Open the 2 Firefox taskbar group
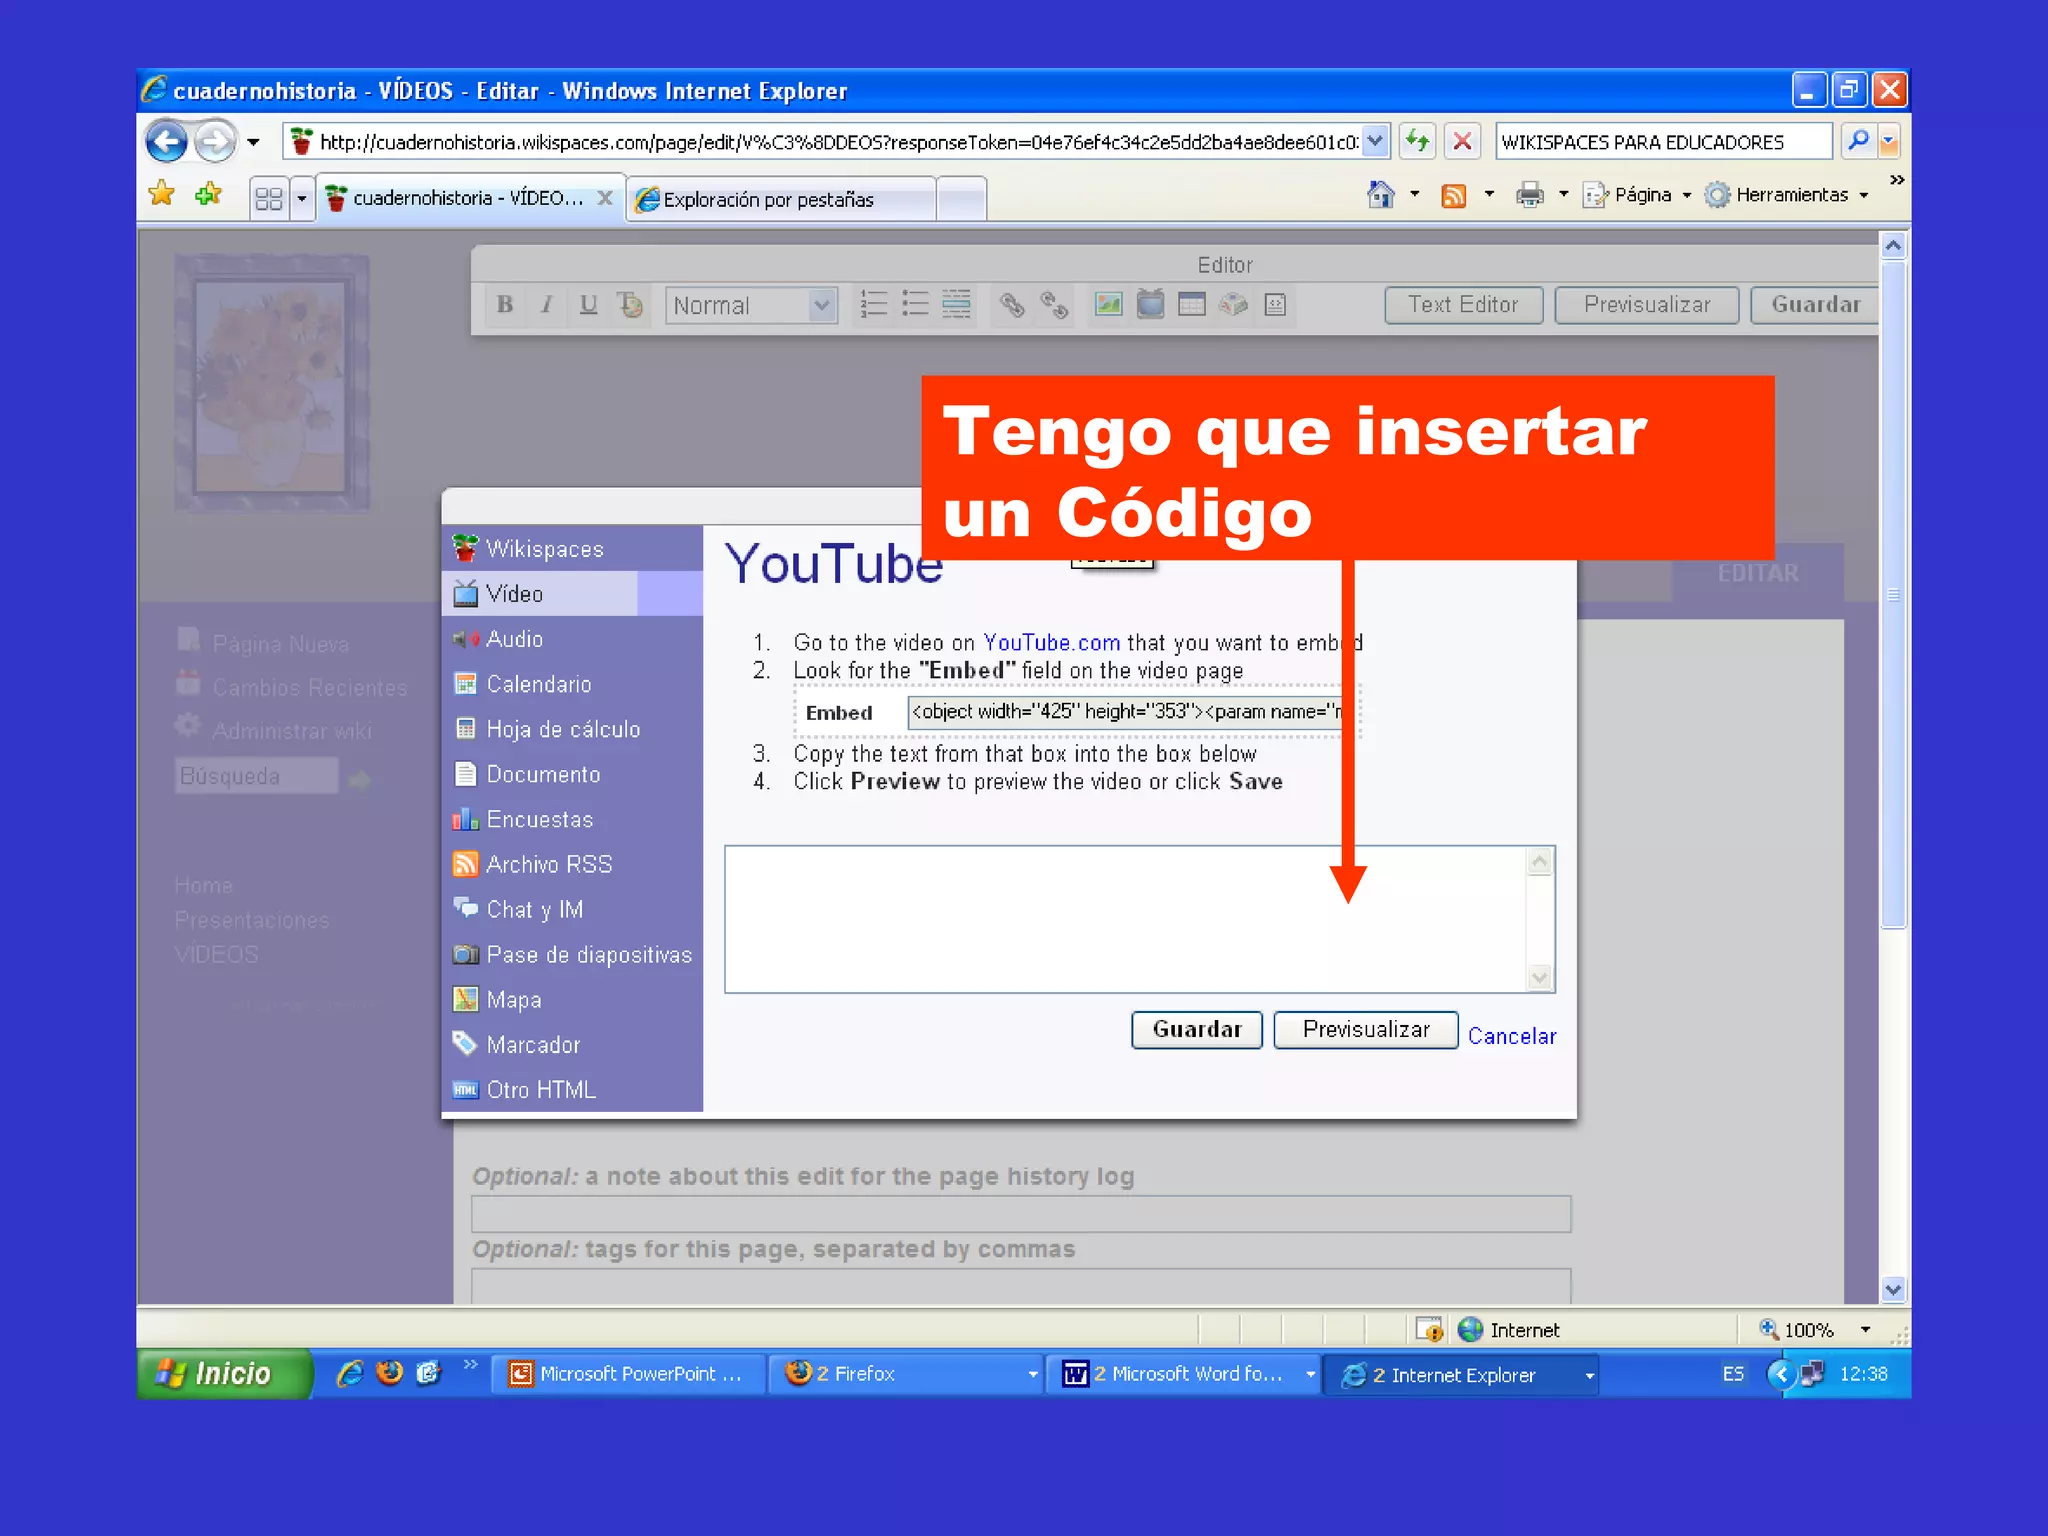The image size is (2048, 1536). [907, 1374]
